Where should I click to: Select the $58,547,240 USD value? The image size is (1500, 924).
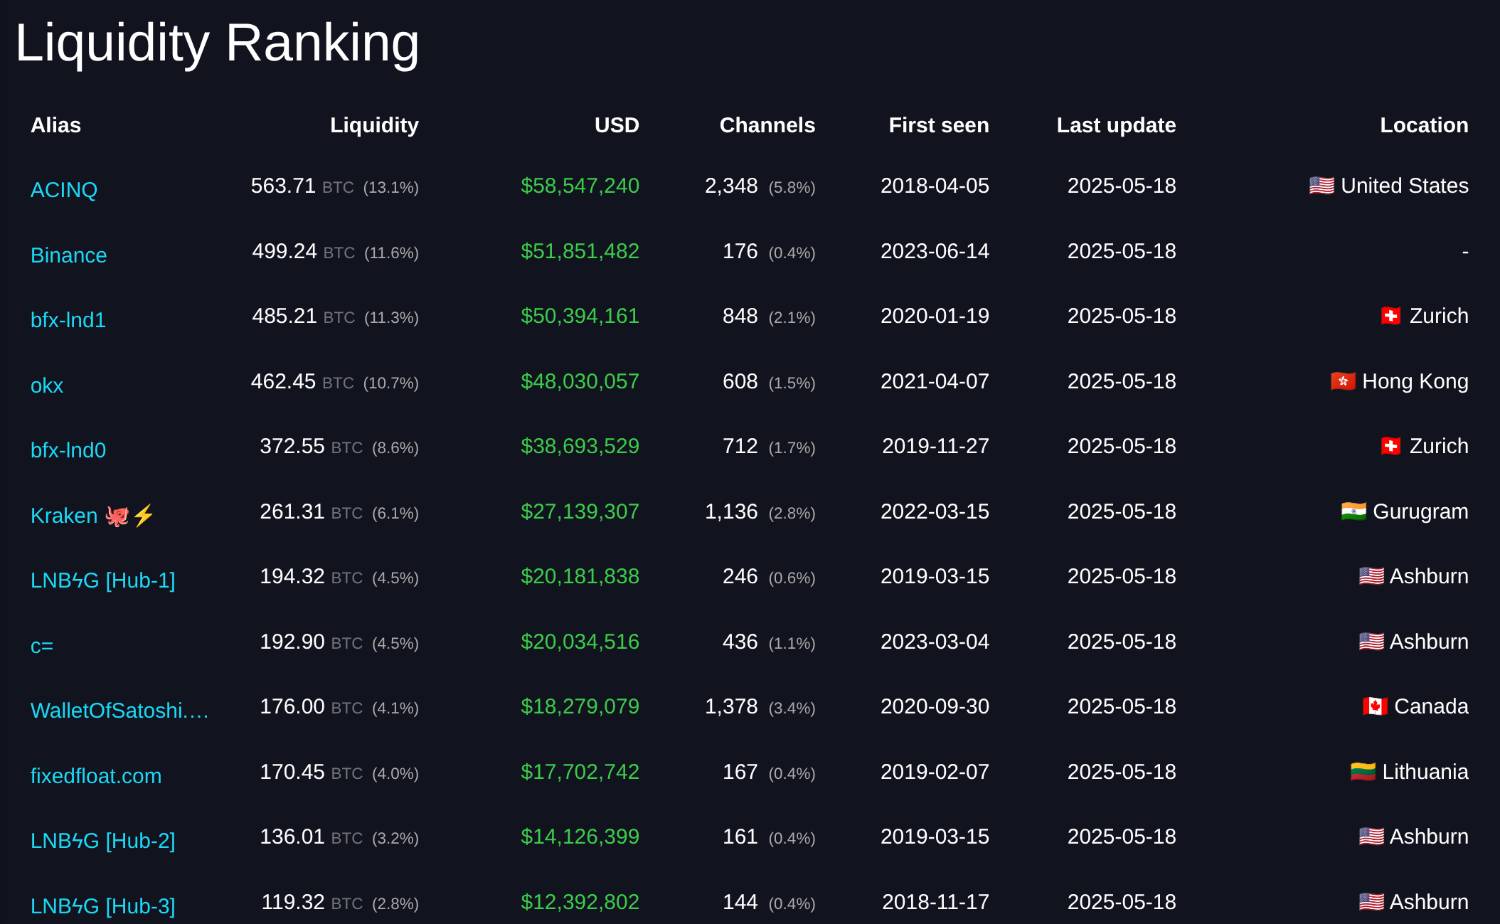click(580, 186)
